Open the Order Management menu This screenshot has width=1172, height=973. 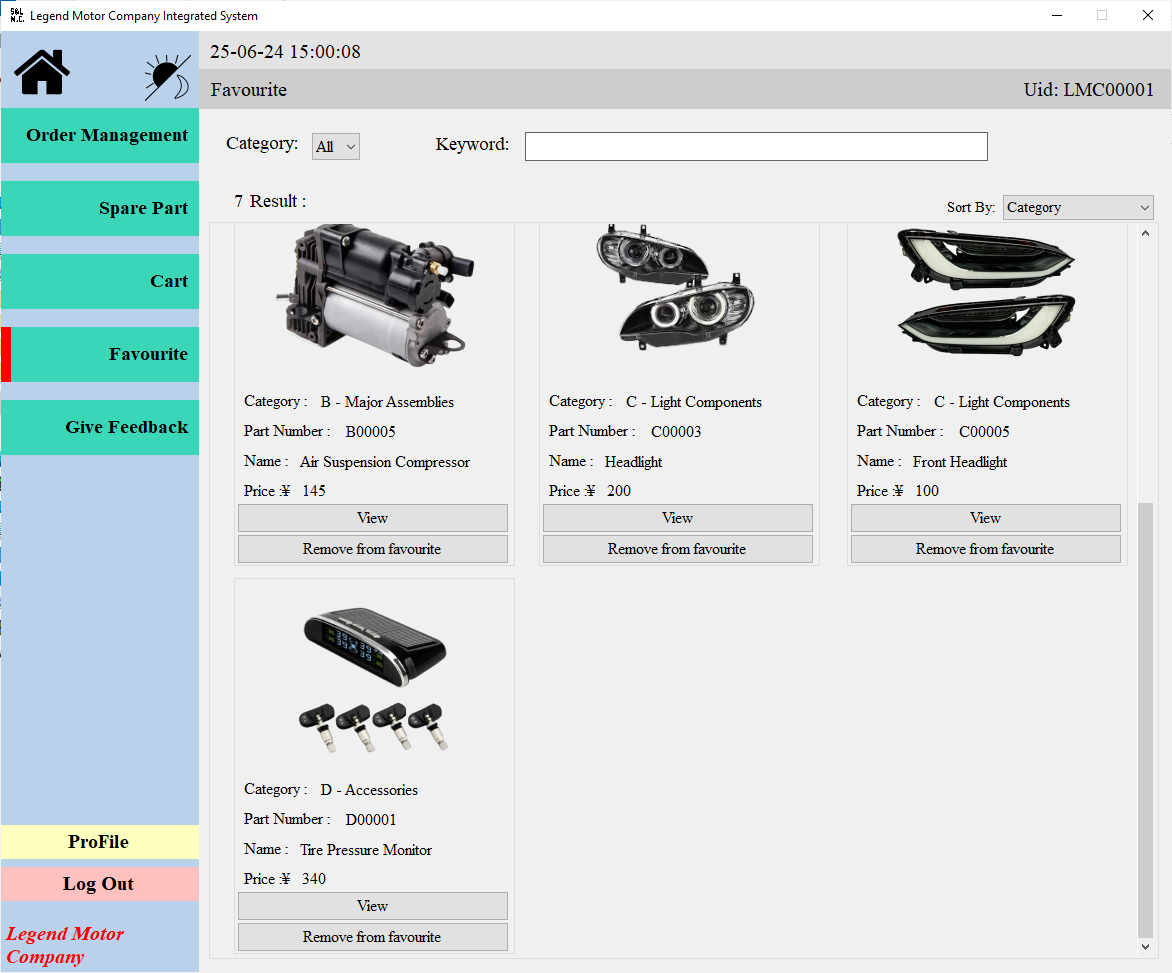pos(100,136)
